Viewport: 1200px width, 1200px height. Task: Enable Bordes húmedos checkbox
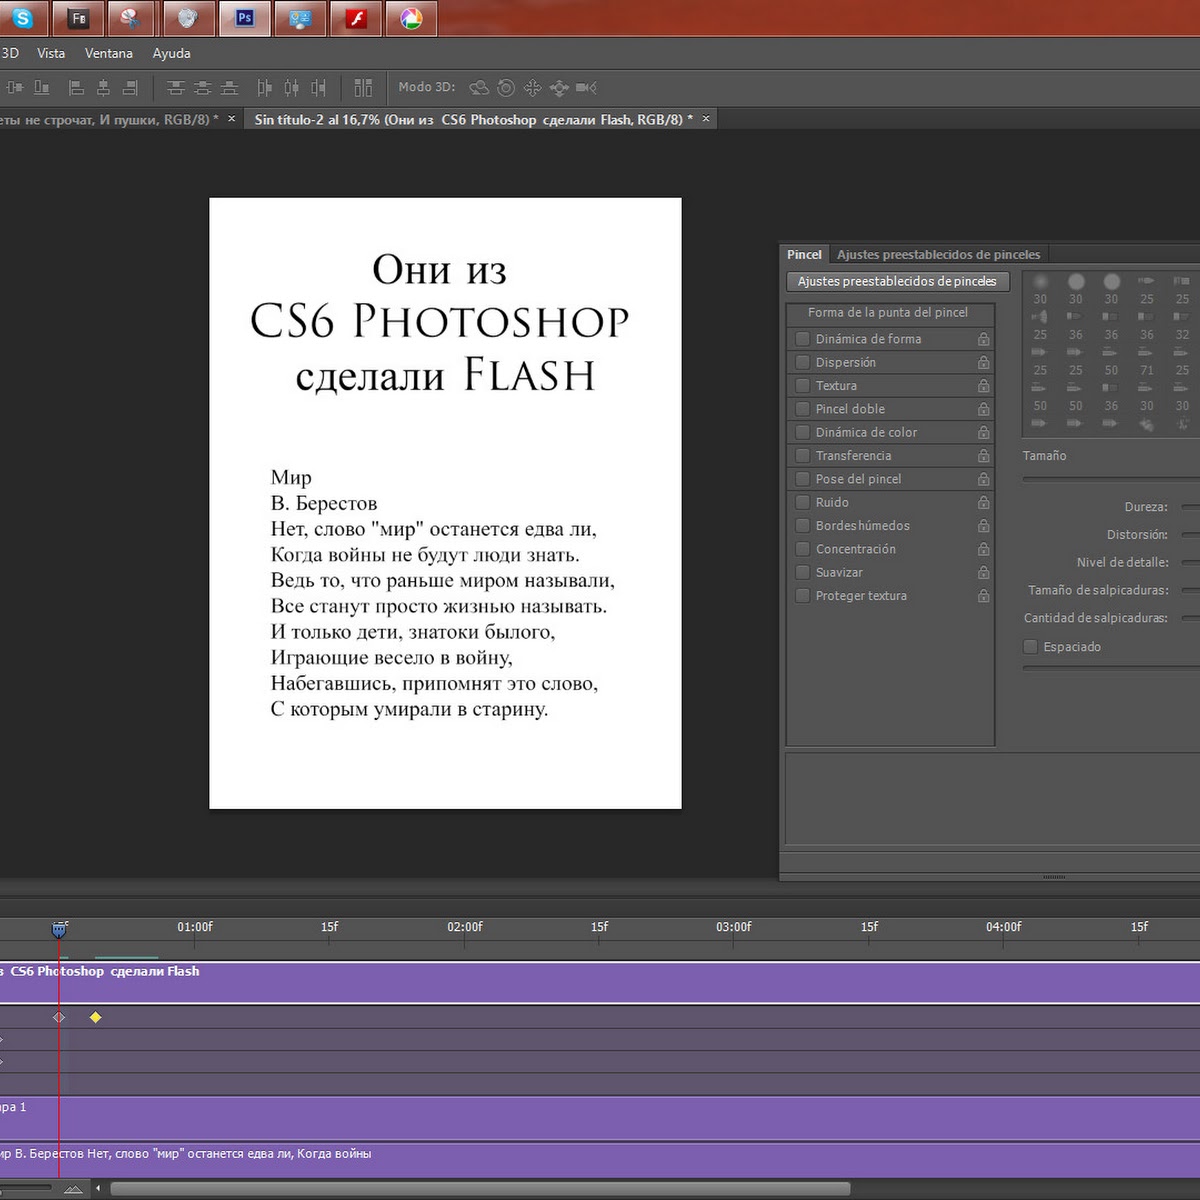[x=802, y=525]
